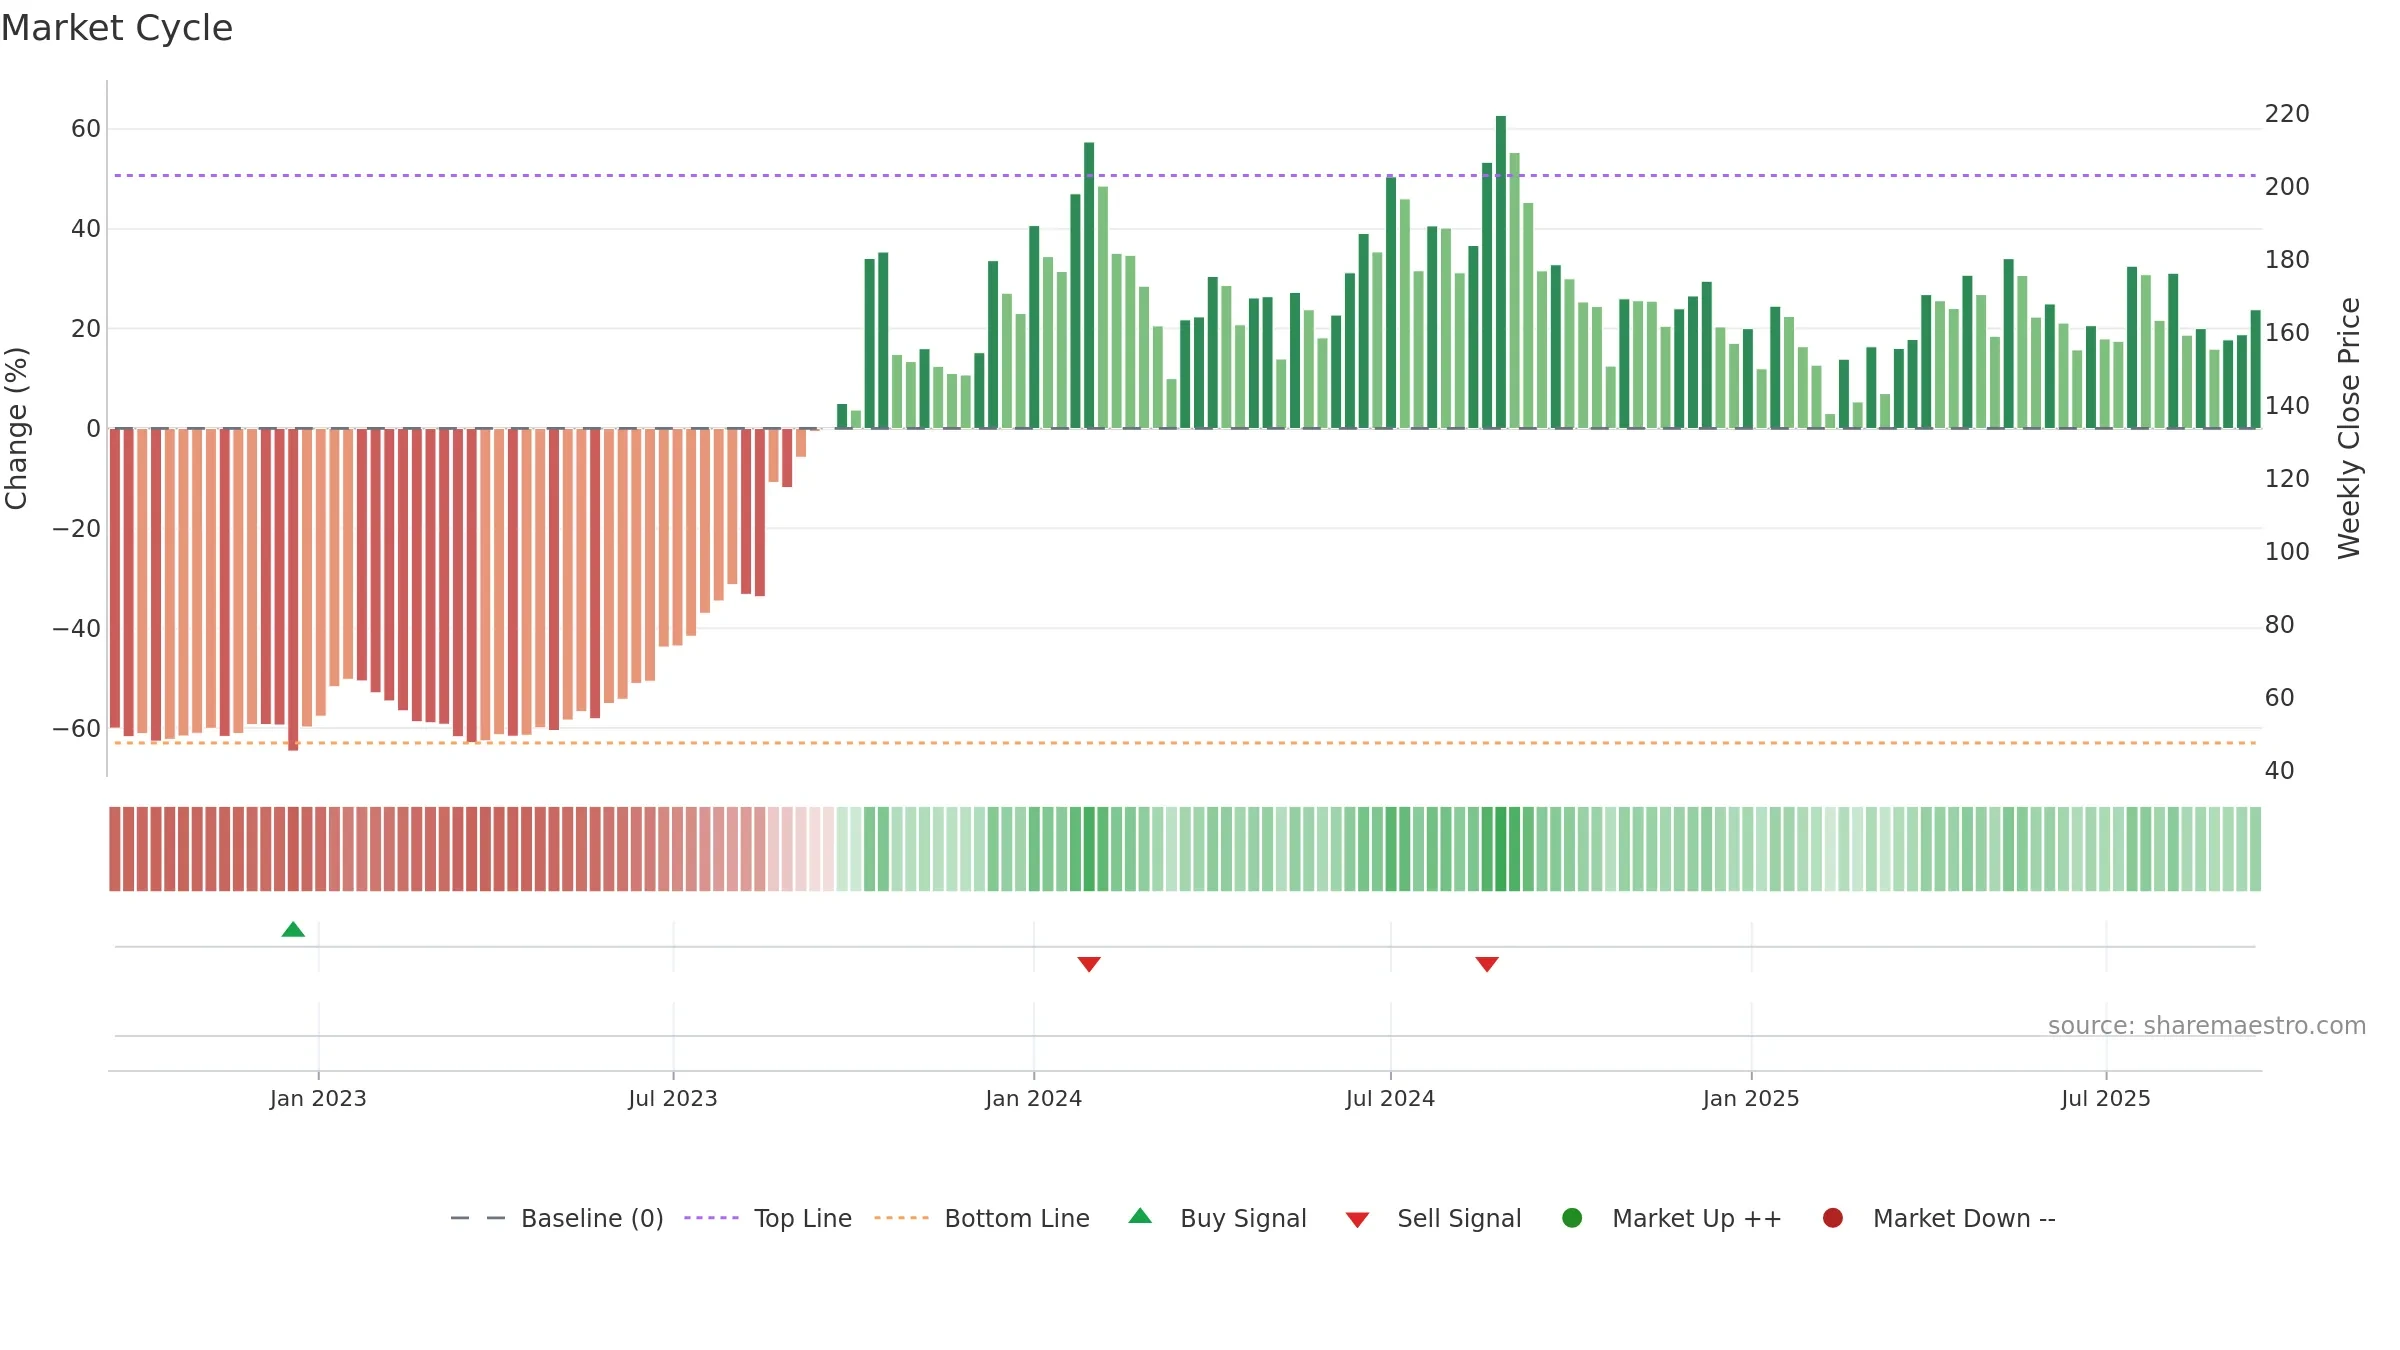The image size is (2400, 1350).
Task: Click the Buy Signal legend triangle icon
Action: (x=1140, y=1216)
